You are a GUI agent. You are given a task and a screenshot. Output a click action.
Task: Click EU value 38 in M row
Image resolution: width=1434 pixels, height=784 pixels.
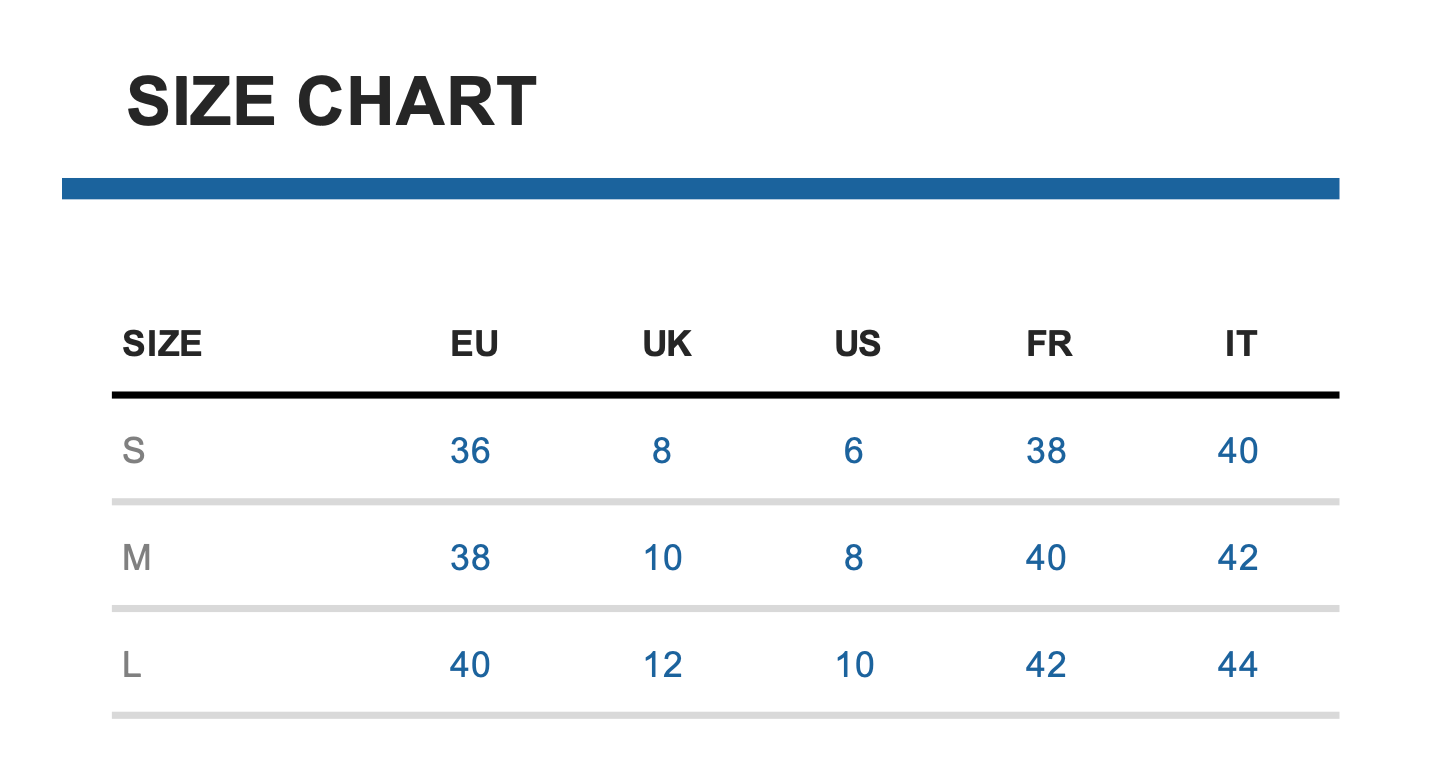point(470,558)
